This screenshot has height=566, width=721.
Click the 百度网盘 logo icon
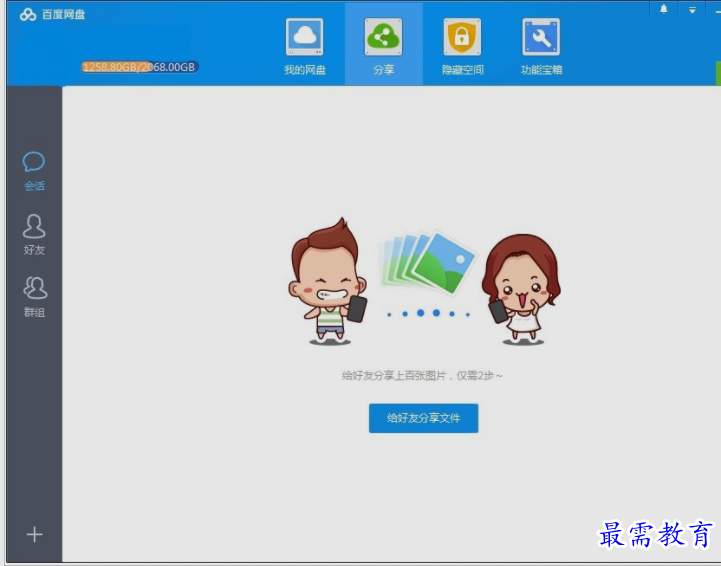point(28,15)
